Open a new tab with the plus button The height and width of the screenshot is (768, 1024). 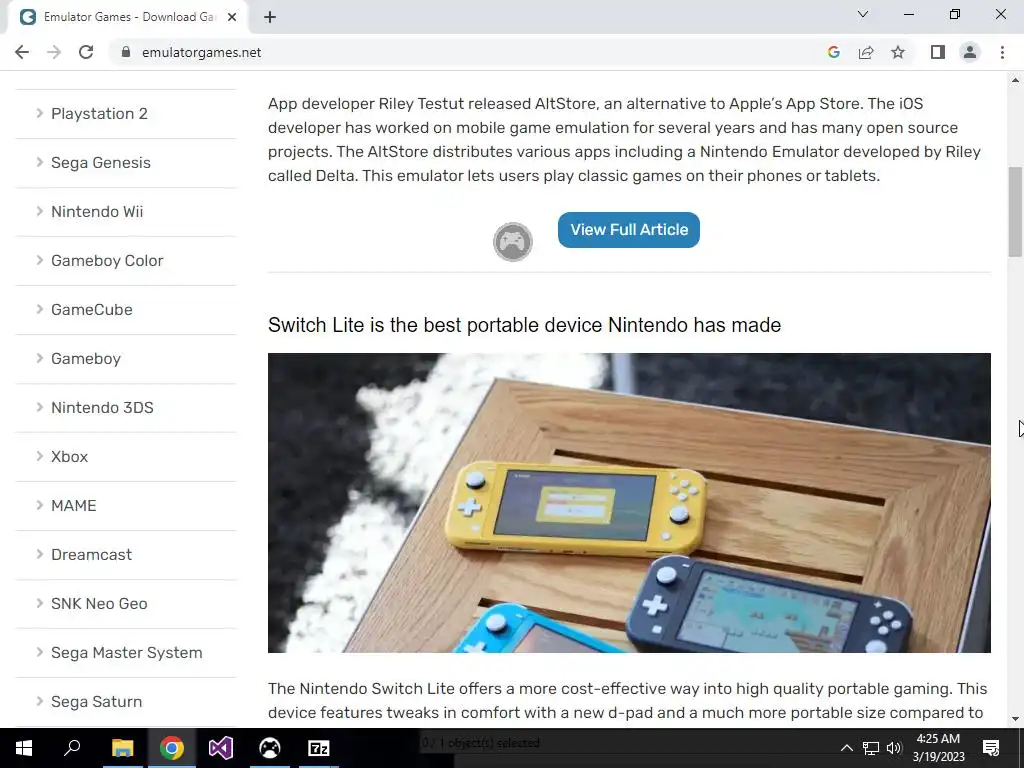pos(270,17)
